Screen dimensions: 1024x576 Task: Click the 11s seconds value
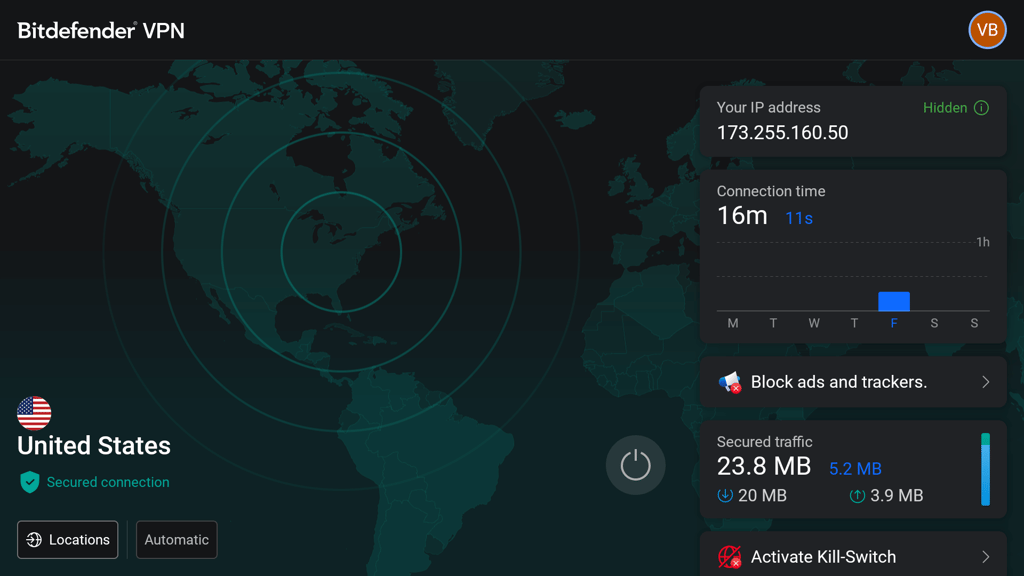799,218
